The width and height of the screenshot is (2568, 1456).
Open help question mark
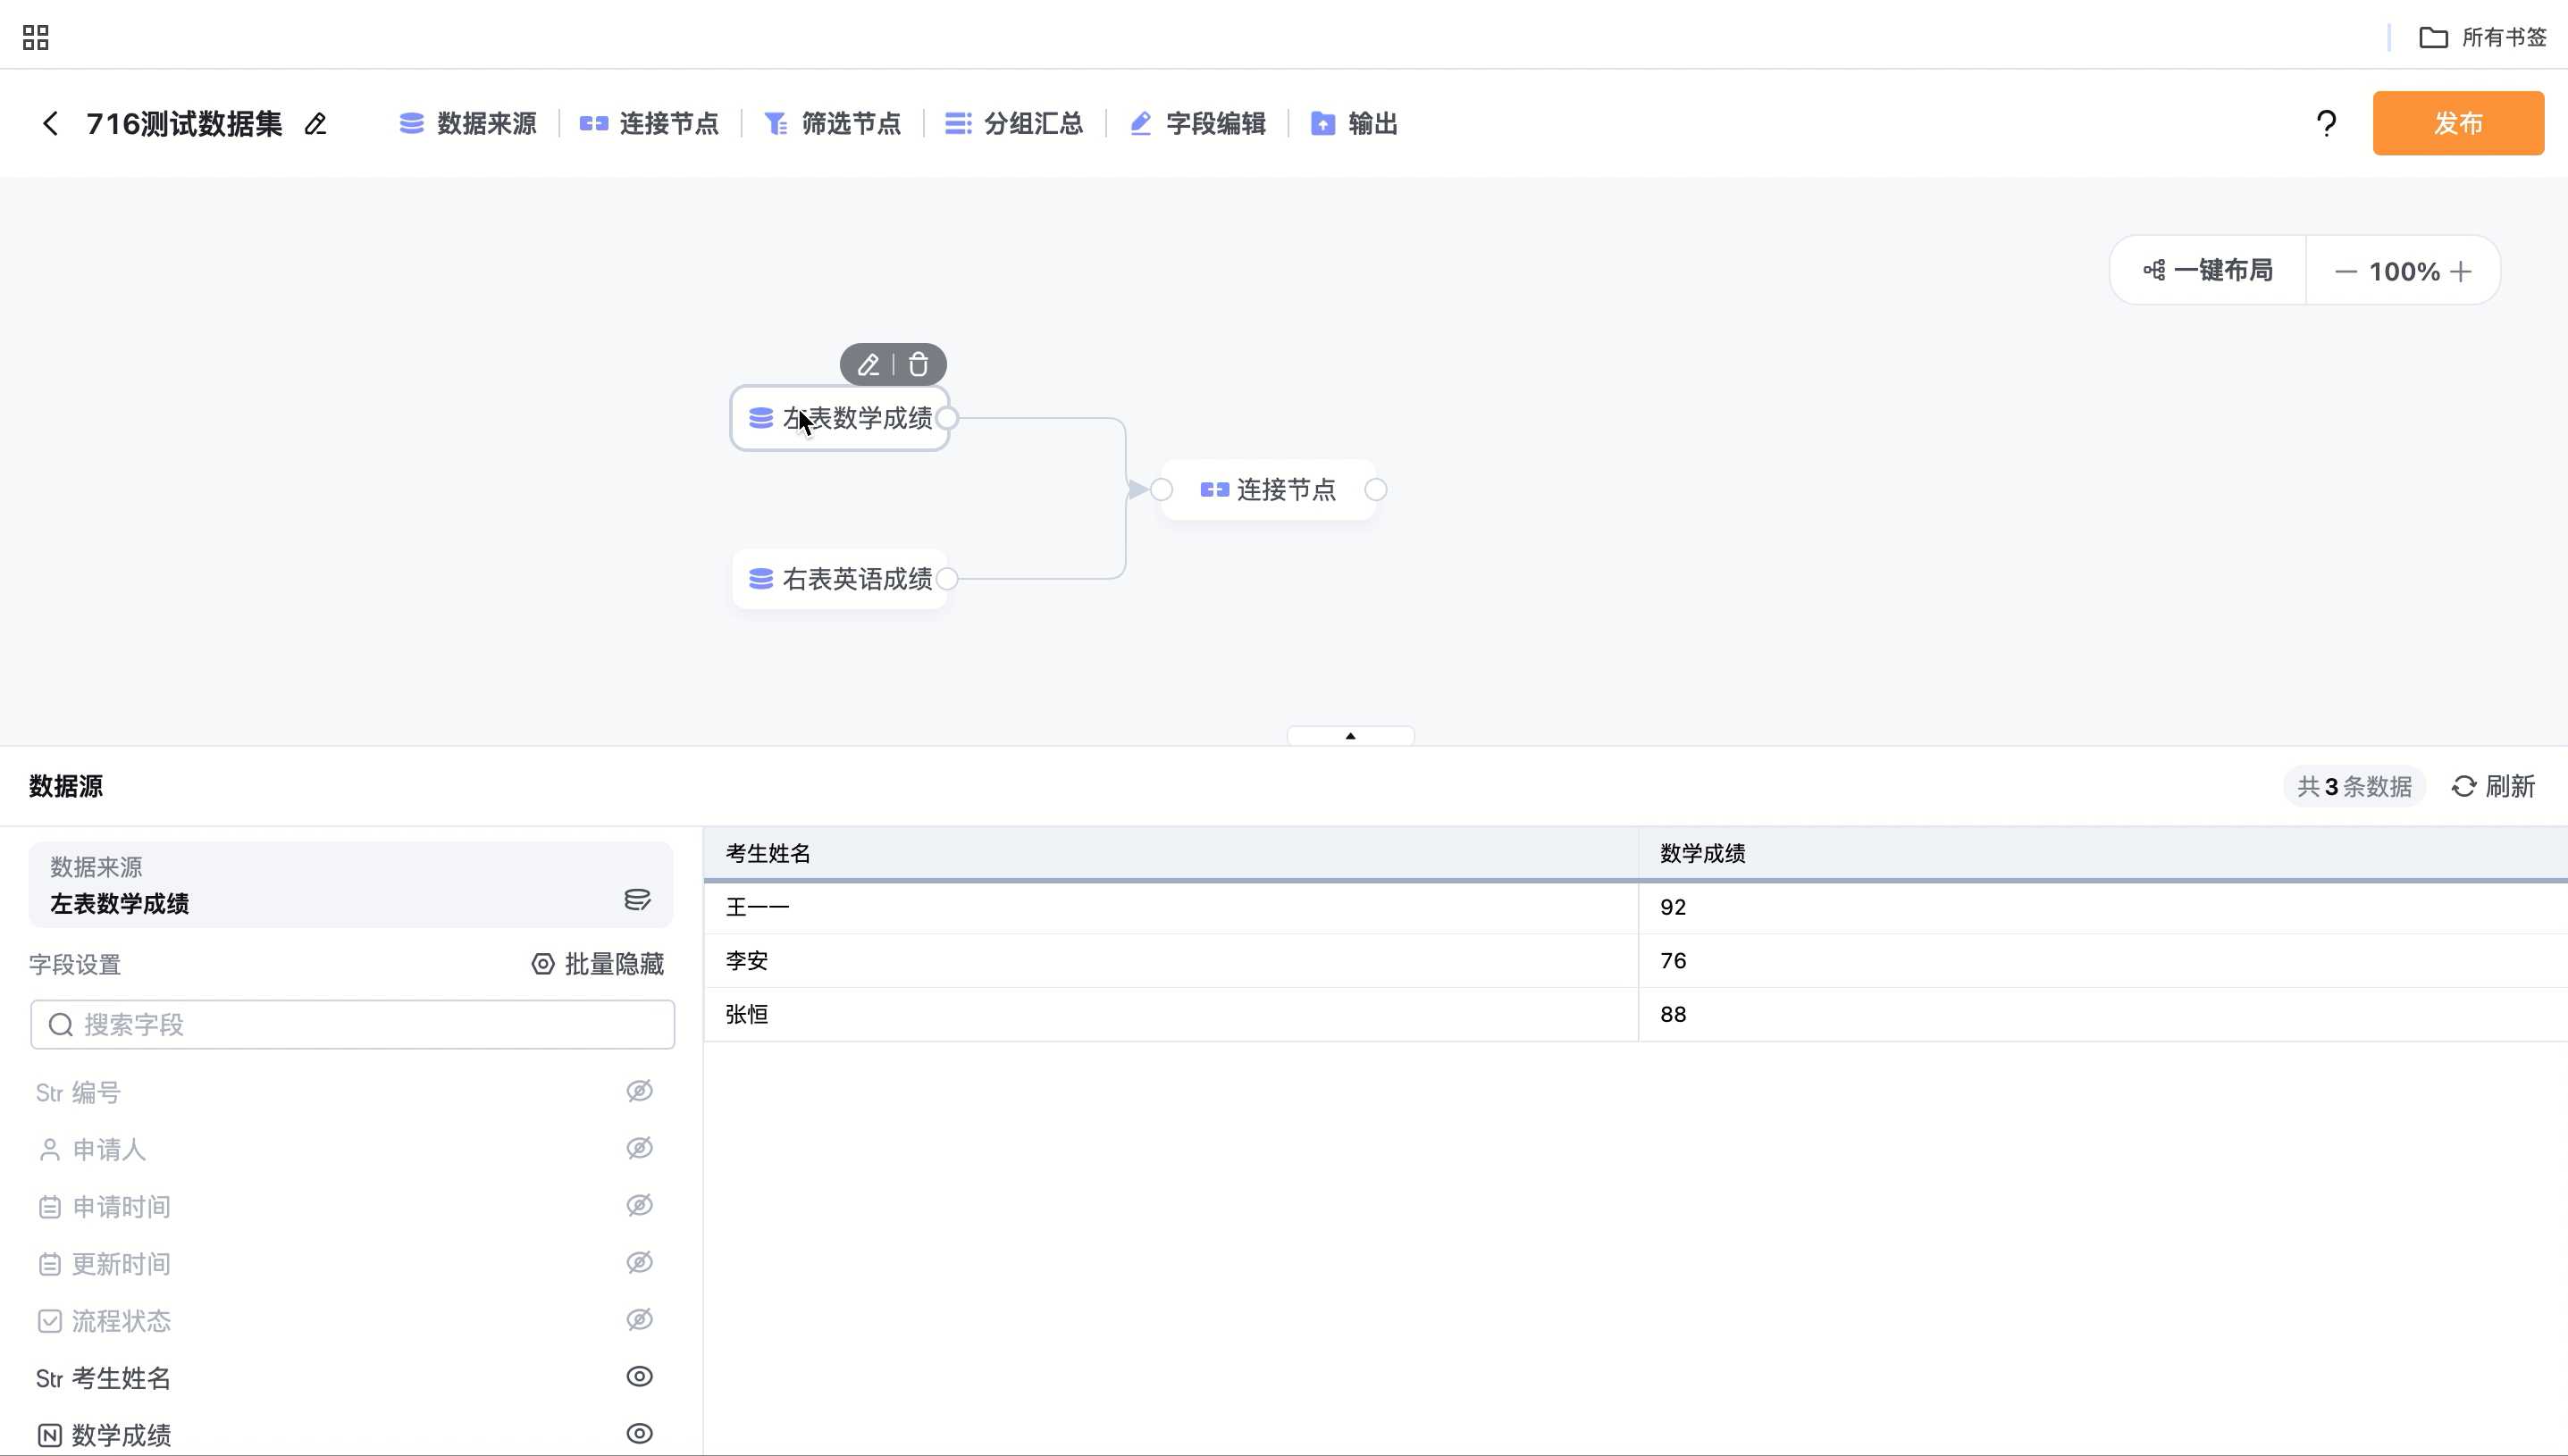[2326, 123]
